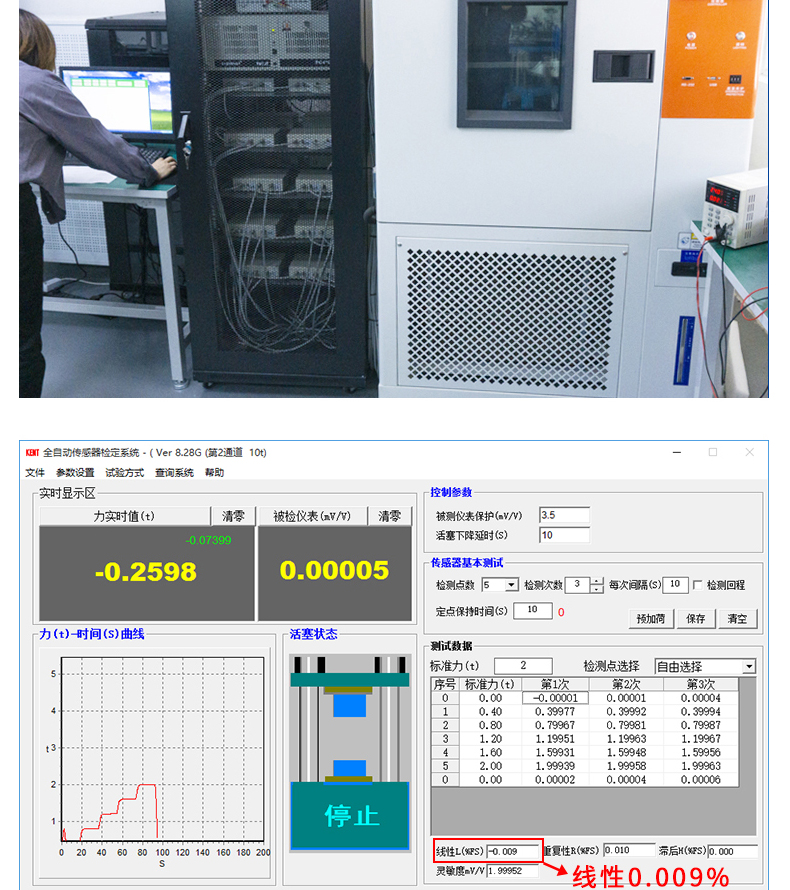Open the 检测点选择 自由选择 dropdown
The image size is (790, 890).
point(748,666)
